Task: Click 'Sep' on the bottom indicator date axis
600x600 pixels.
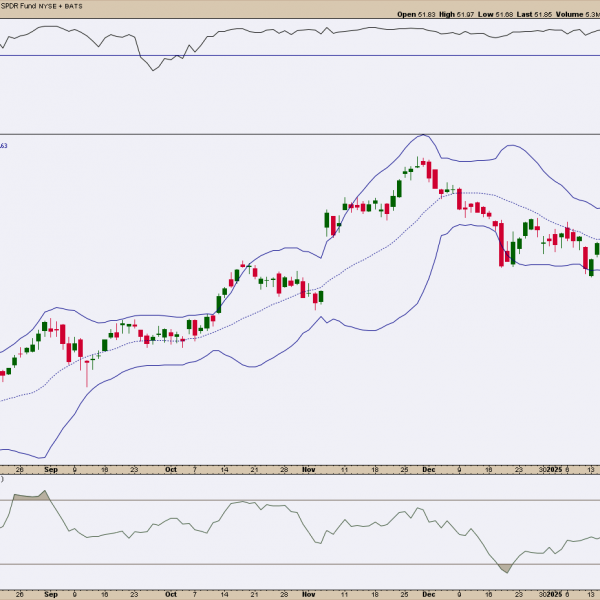Action: pos(51,594)
